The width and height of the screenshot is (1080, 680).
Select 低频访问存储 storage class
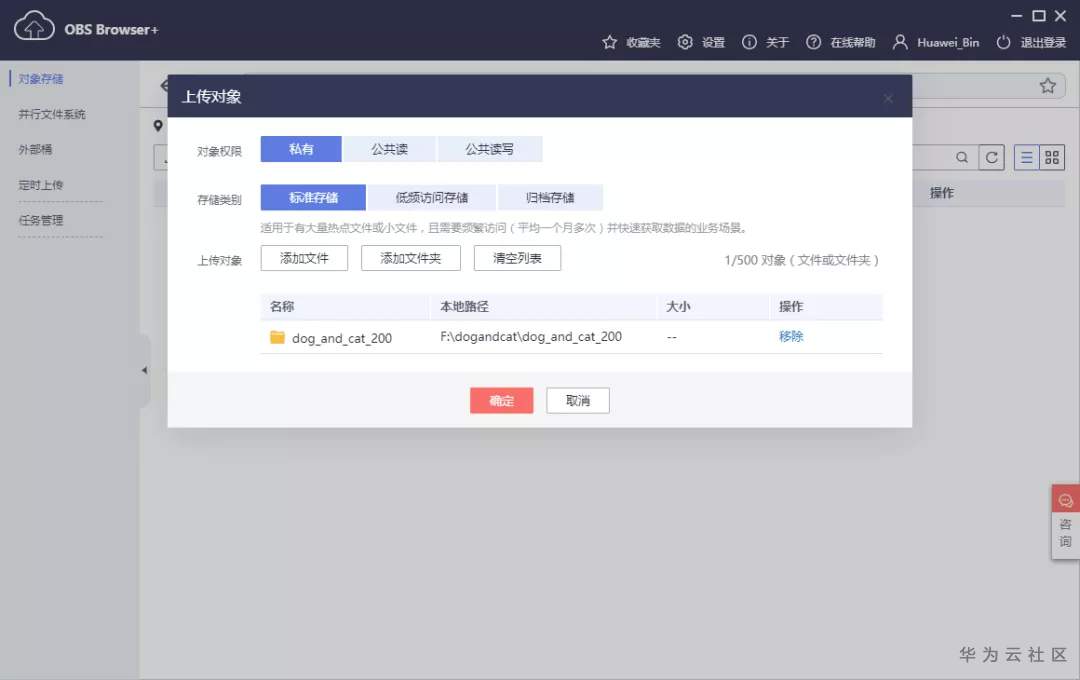(x=431, y=198)
